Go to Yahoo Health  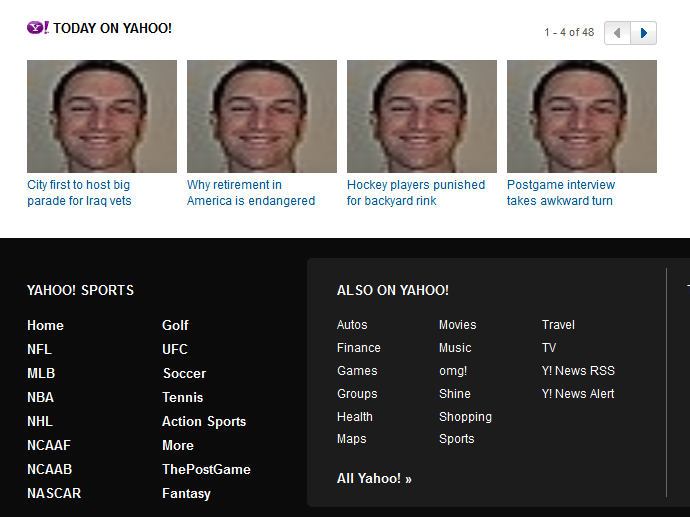coord(355,417)
